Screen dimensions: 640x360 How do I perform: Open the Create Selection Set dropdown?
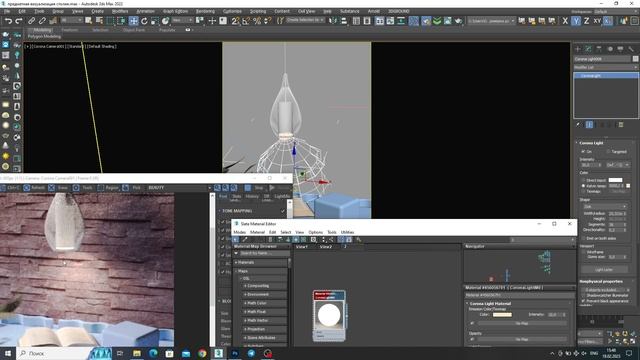(305, 20)
